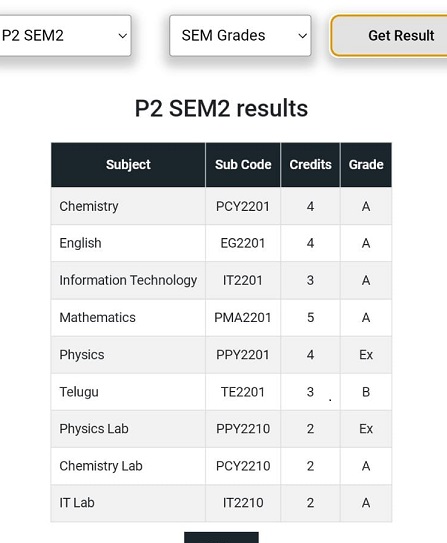Viewport: 447px width, 543px height.
Task: Open the SEM Grades dropdown
Action: point(240,35)
